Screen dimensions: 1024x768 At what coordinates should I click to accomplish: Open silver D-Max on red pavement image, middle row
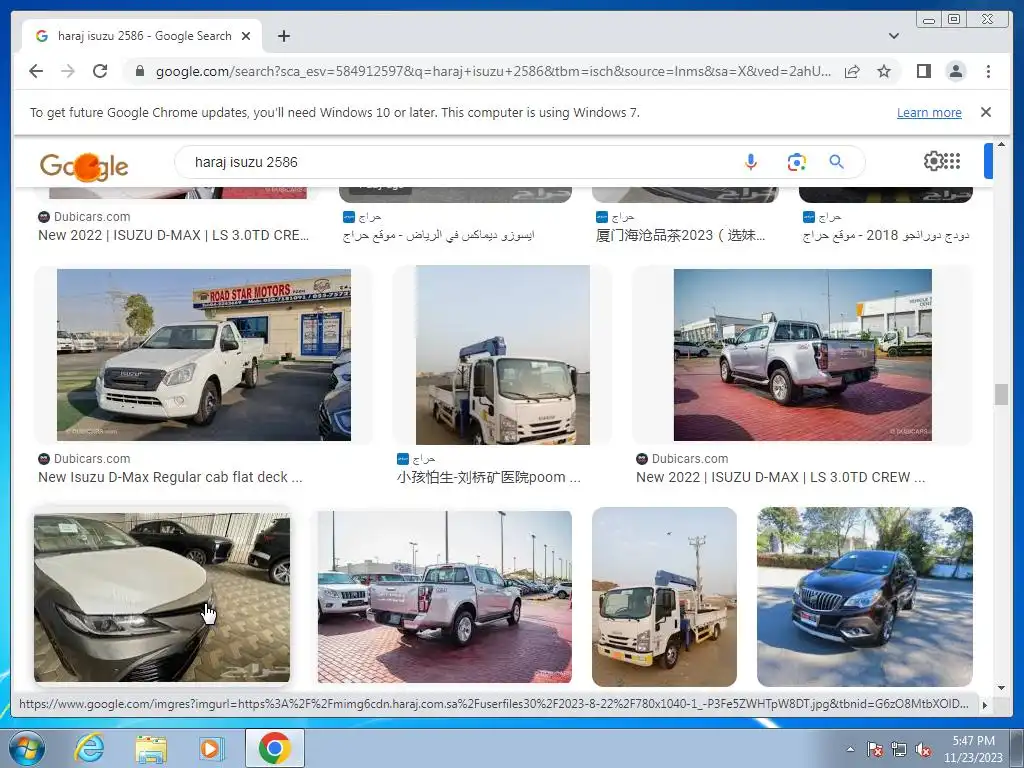[x=803, y=355]
